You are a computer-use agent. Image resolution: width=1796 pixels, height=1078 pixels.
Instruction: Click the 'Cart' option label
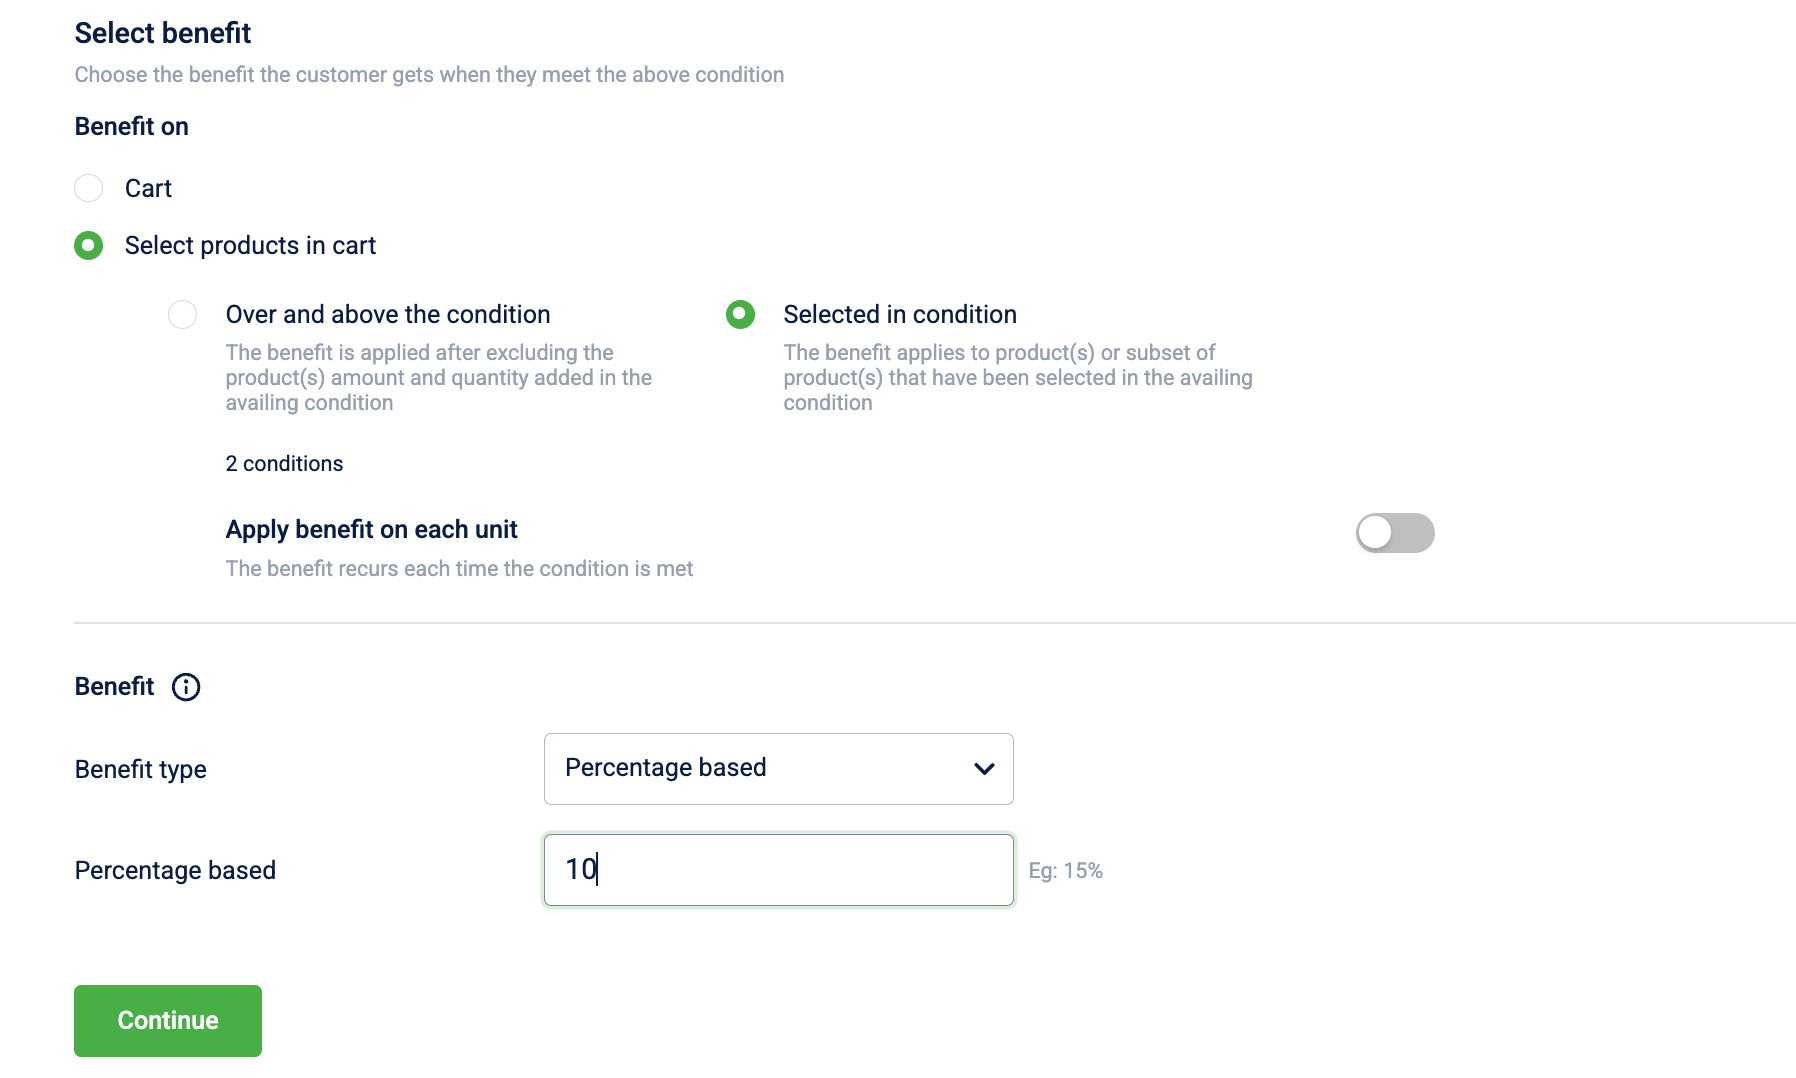coord(148,188)
